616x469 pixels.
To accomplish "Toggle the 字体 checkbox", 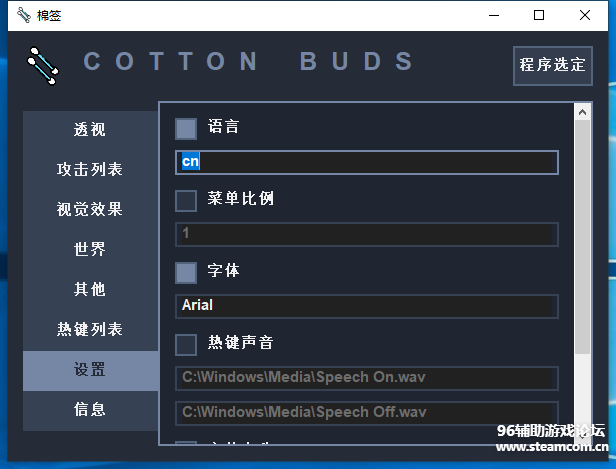I will click(186, 273).
